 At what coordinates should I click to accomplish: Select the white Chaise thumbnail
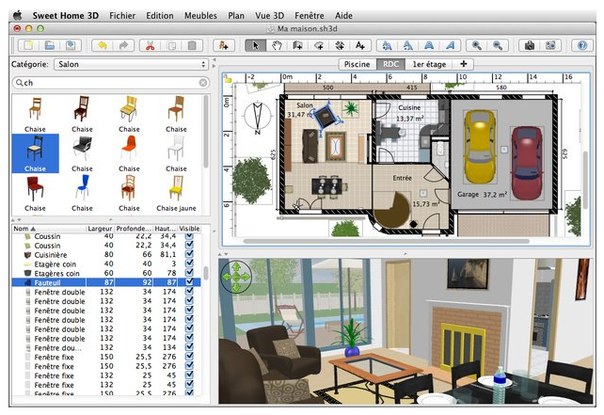176,153
